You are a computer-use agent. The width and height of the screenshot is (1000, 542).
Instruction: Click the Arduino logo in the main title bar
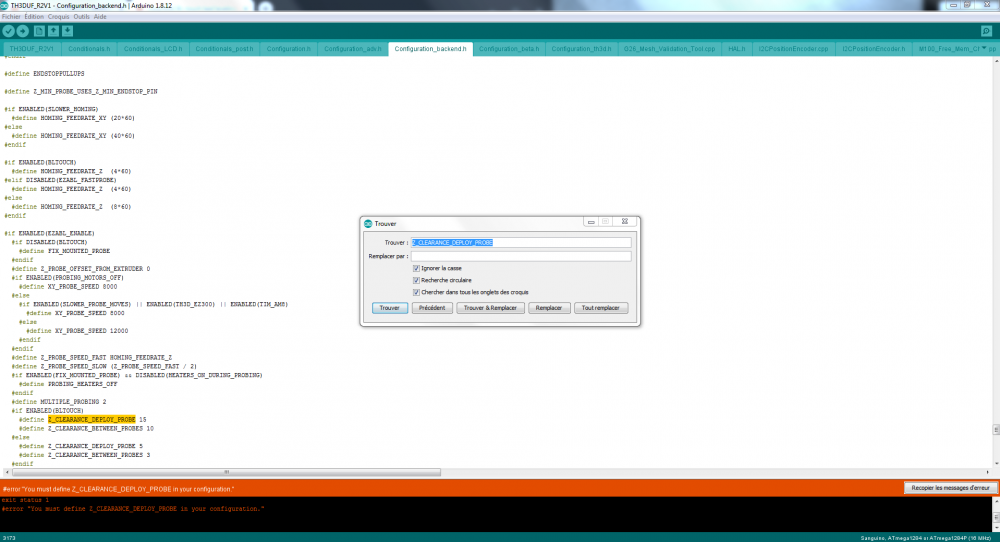[4, 5]
